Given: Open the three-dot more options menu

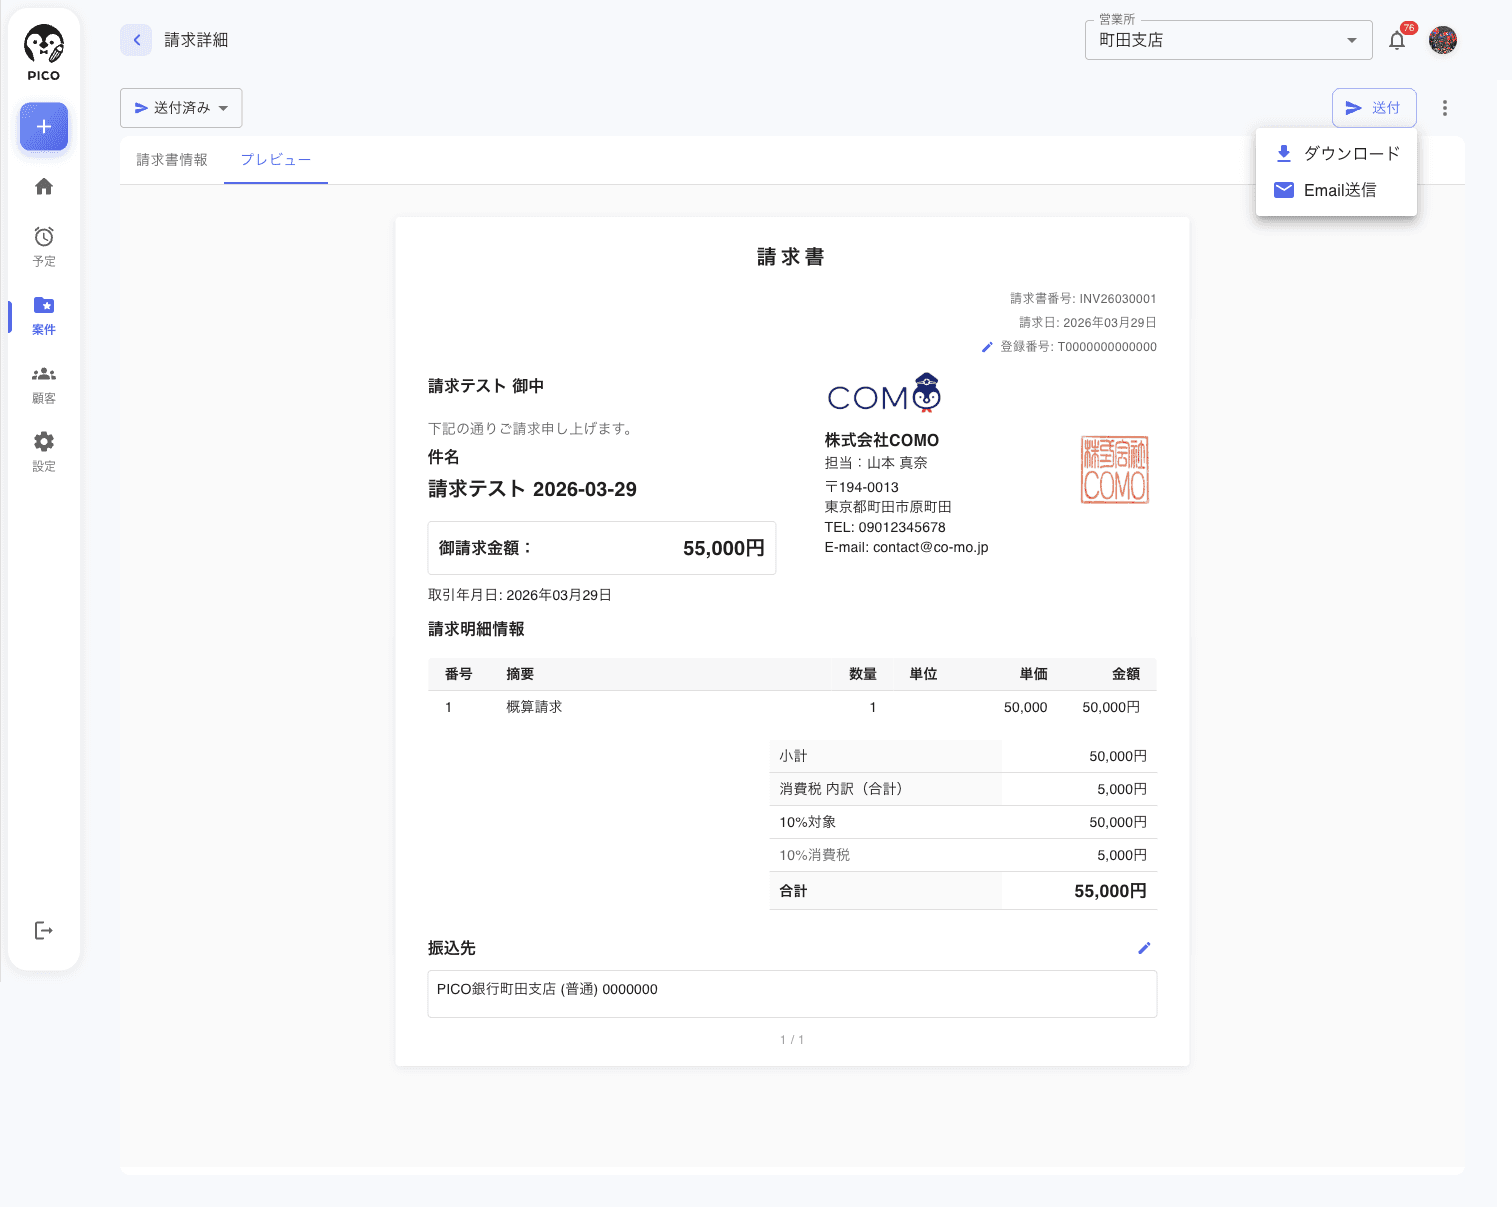Looking at the screenshot, I should click(x=1445, y=108).
